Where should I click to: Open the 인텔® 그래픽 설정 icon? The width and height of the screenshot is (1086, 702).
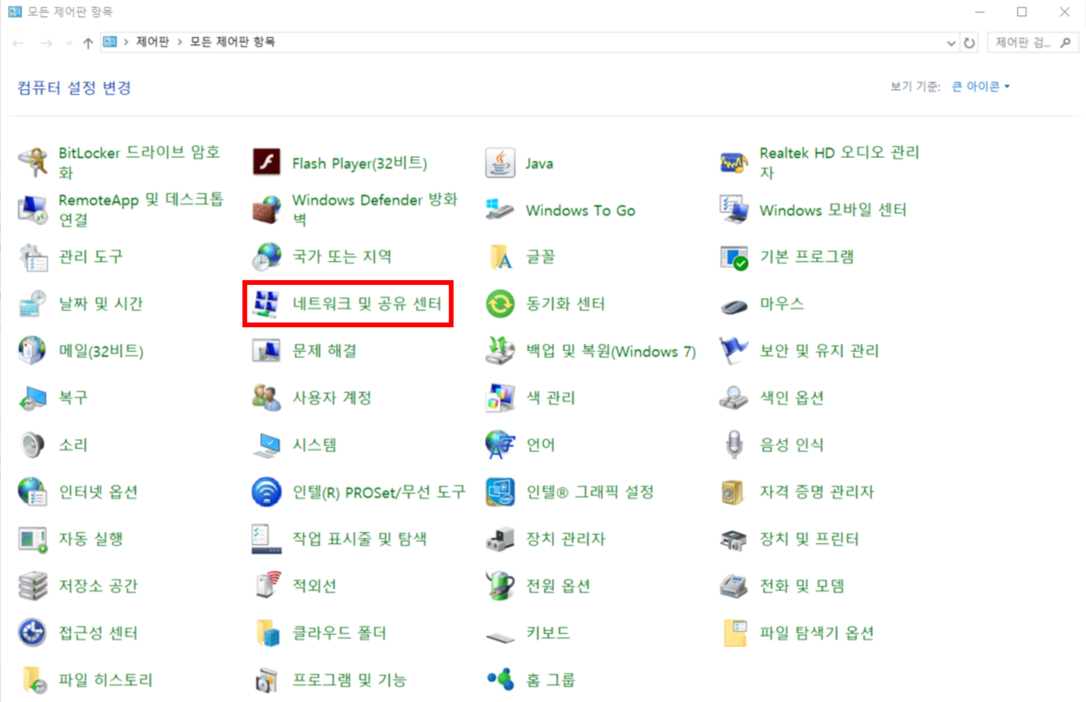pos(500,492)
